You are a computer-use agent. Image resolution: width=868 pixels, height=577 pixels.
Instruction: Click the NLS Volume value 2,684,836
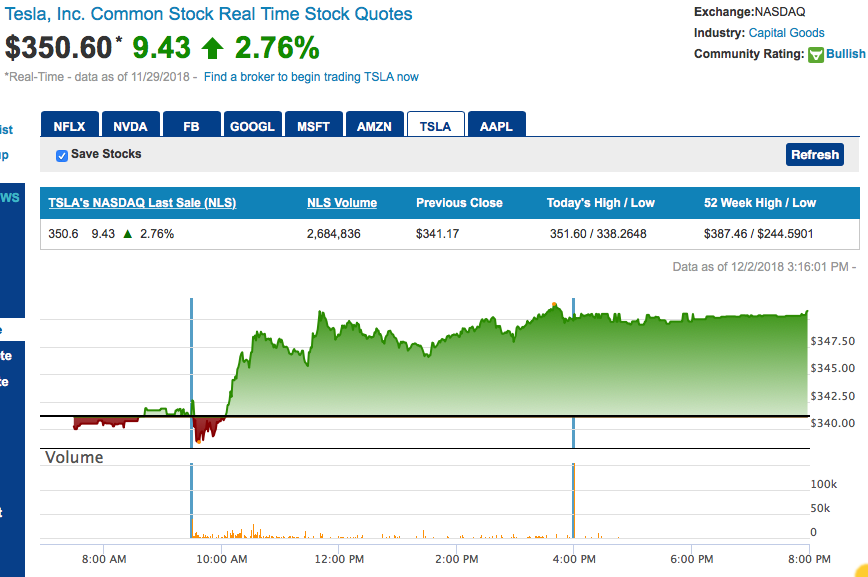[x=334, y=234]
